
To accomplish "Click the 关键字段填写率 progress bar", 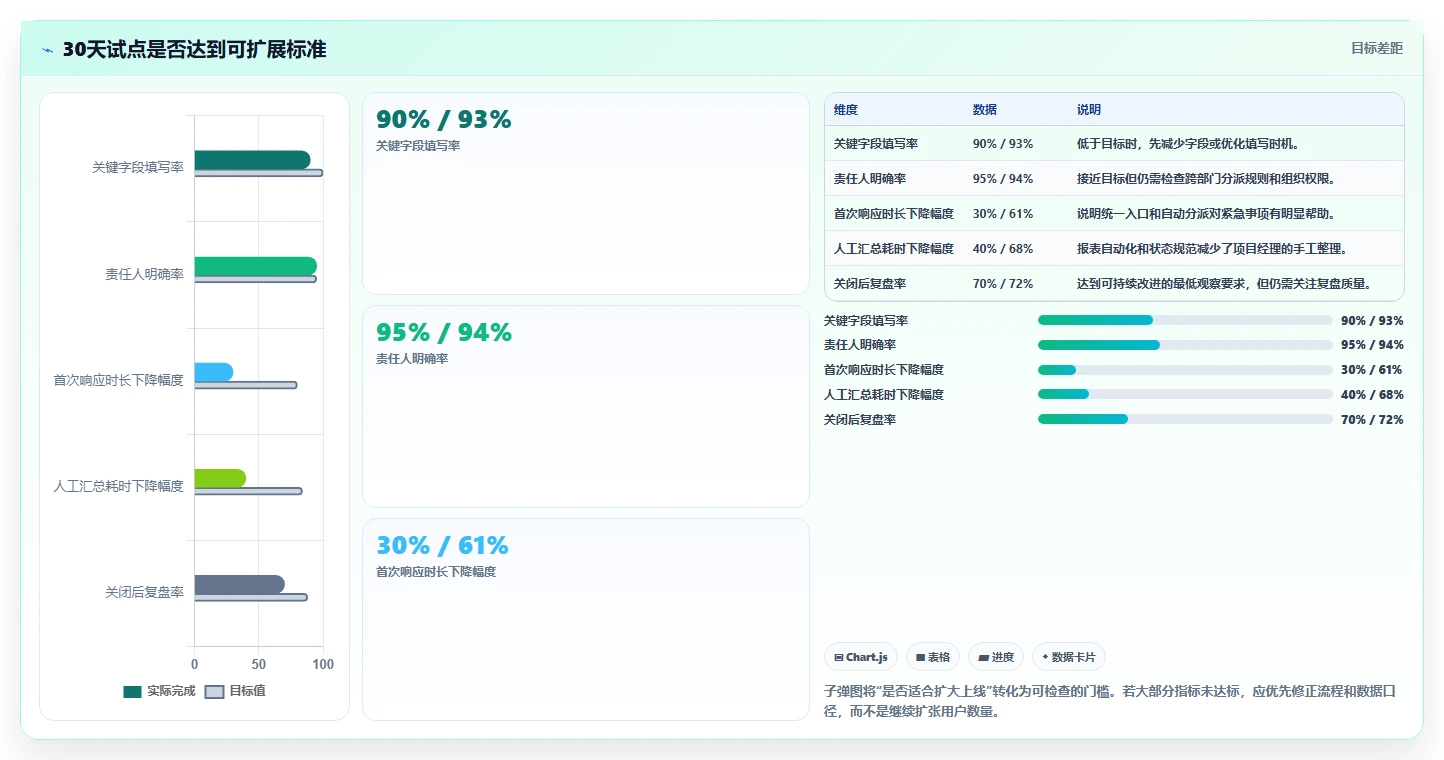I will (x=1185, y=320).
